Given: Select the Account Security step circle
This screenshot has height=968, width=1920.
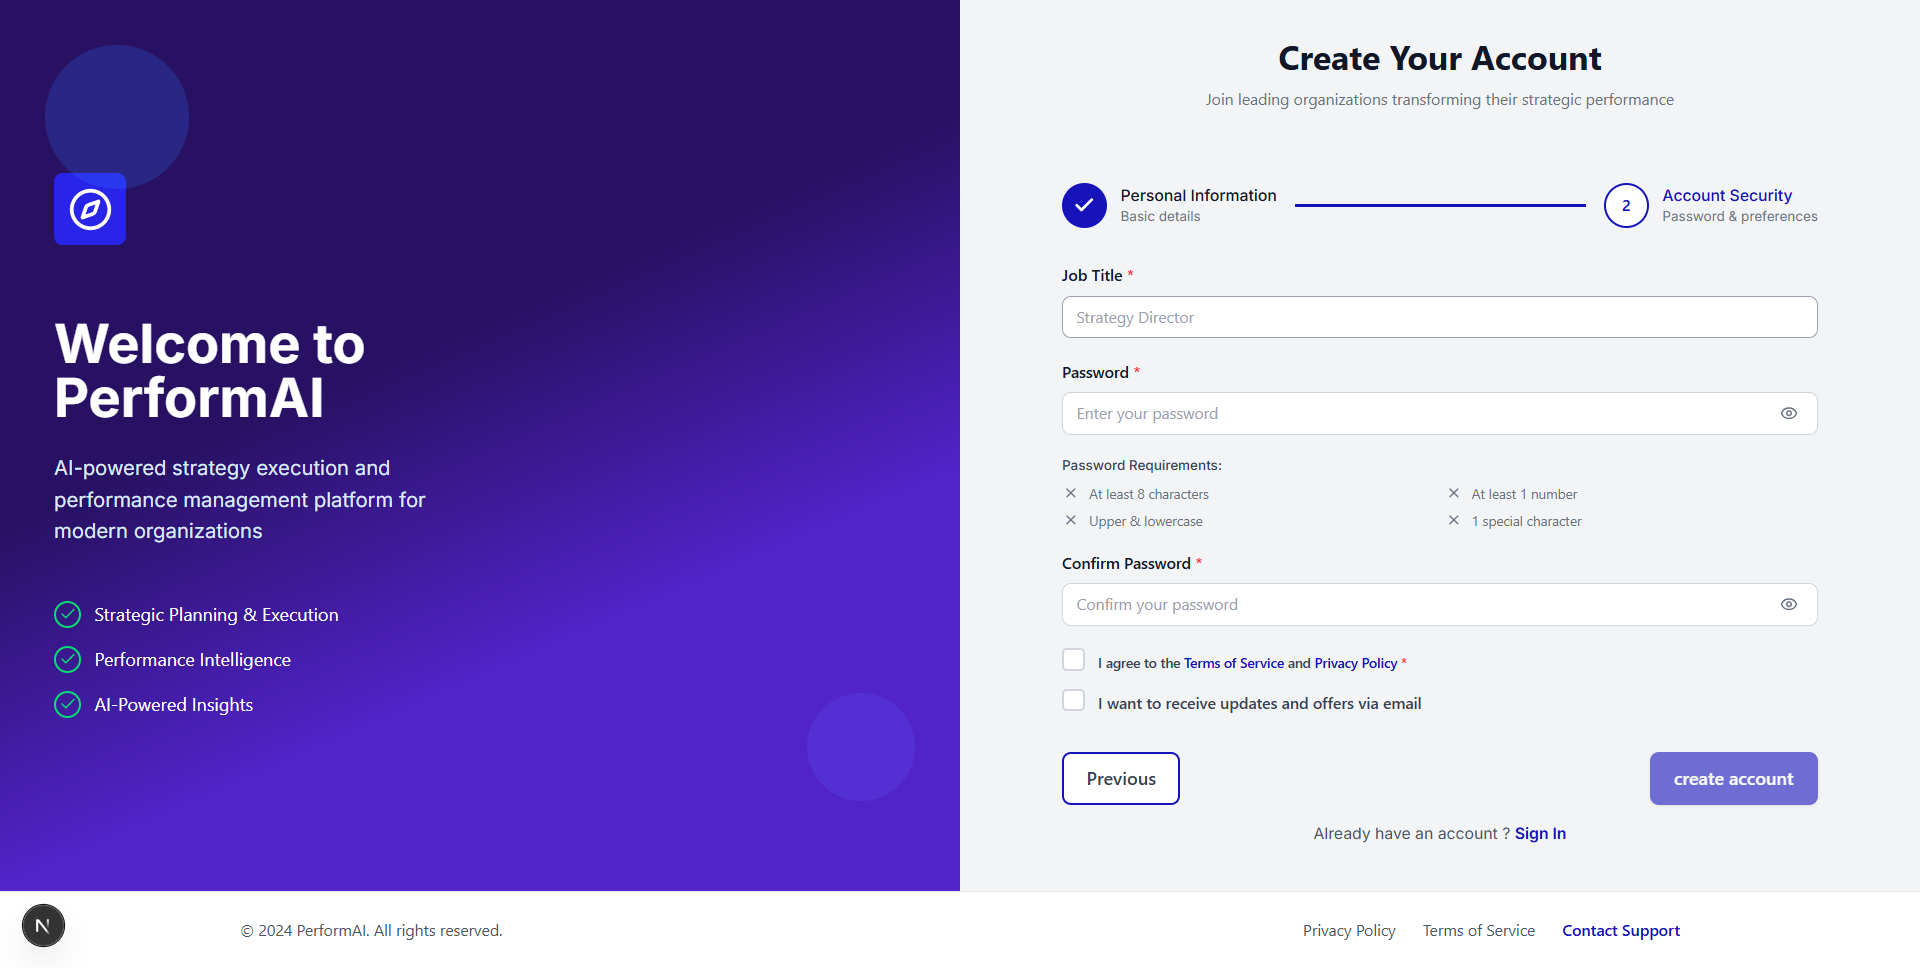Looking at the screenshot, I should point(1626,205).
